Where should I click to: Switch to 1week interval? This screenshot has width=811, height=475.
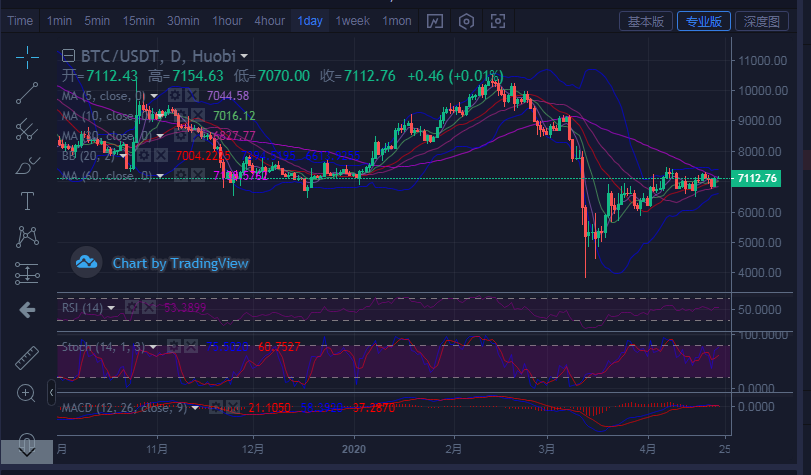(x=352, y=21)
